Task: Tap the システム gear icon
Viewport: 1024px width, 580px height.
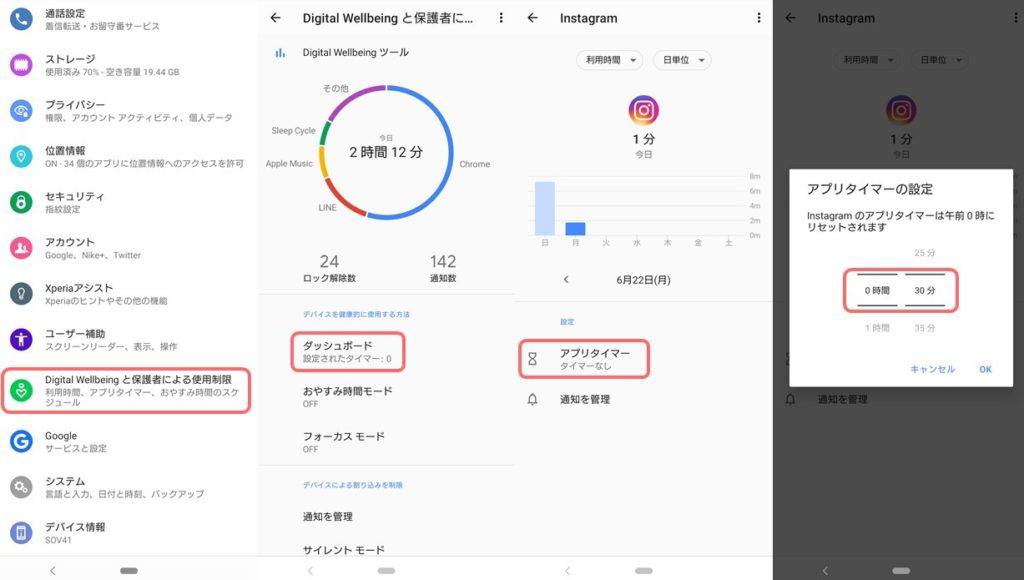Action: point(21,487)
